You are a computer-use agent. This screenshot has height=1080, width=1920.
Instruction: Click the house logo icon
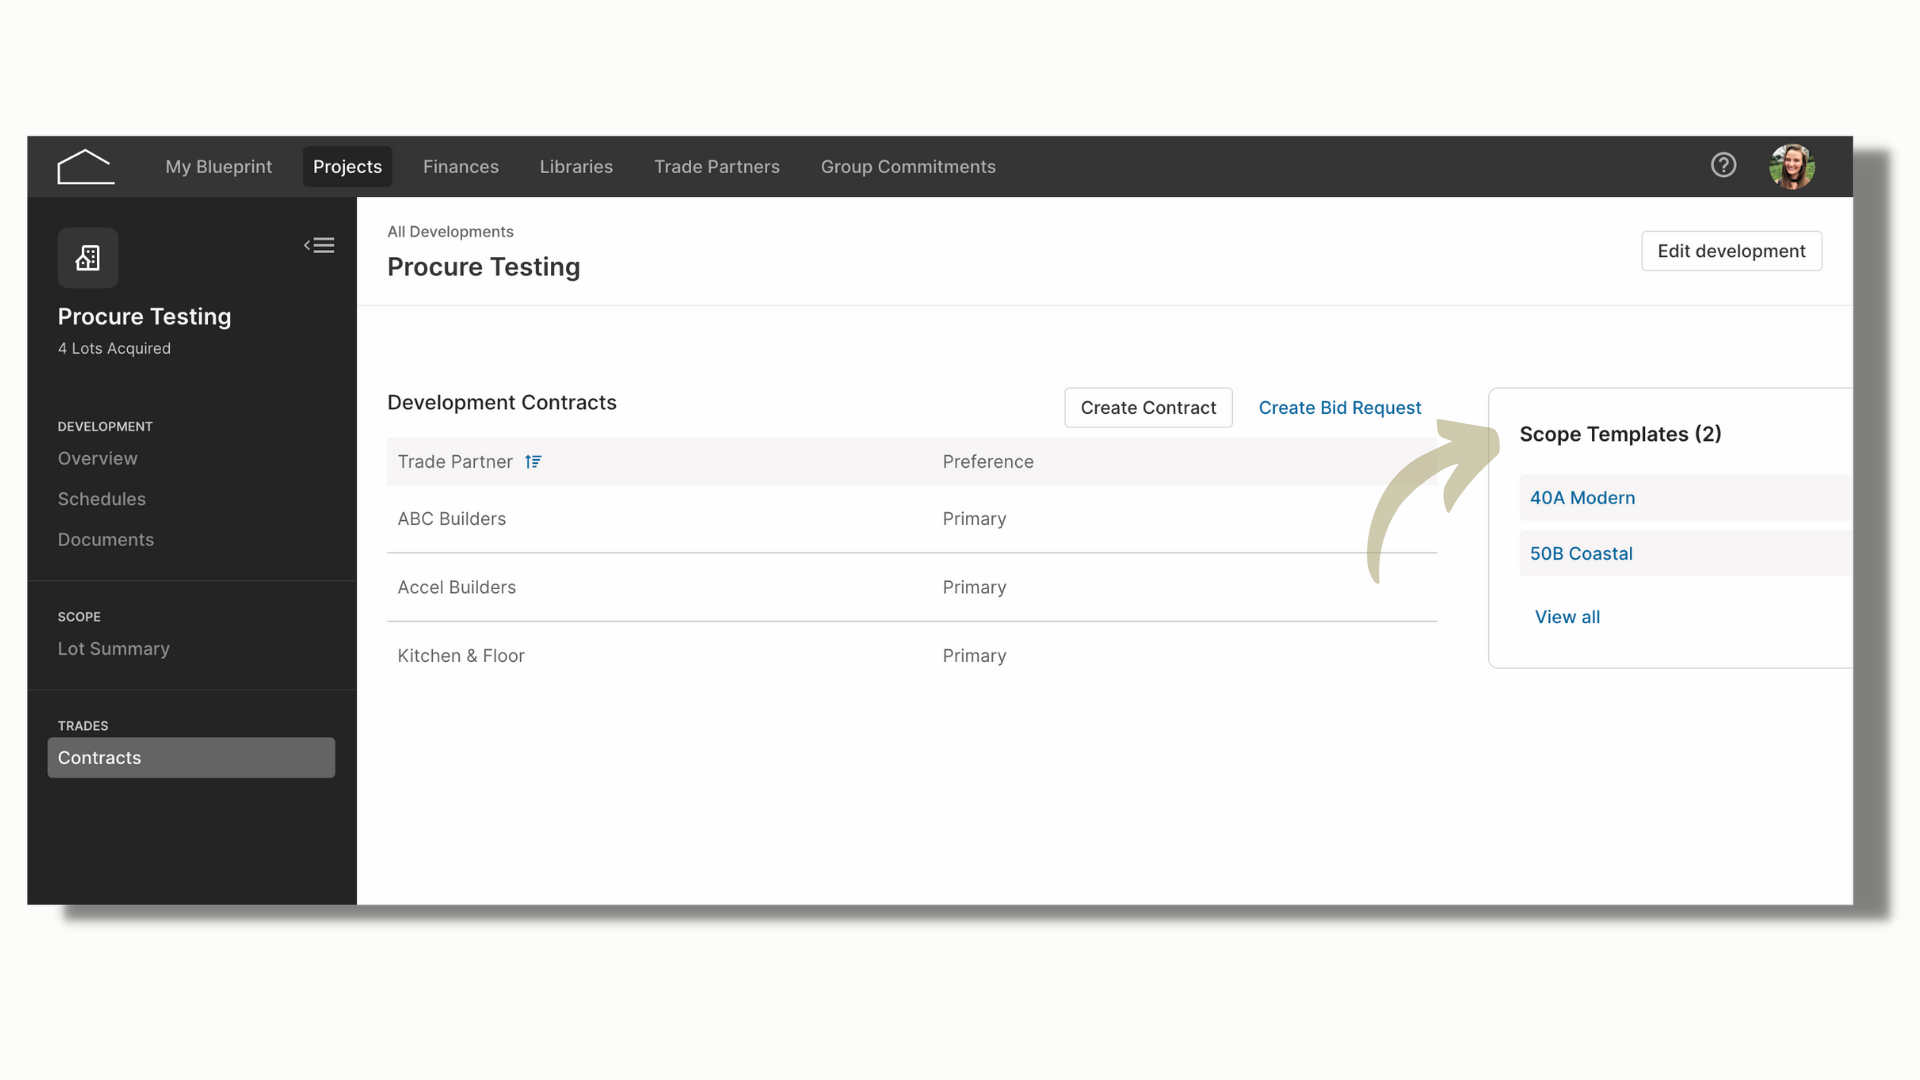click(x=86, y=167)
